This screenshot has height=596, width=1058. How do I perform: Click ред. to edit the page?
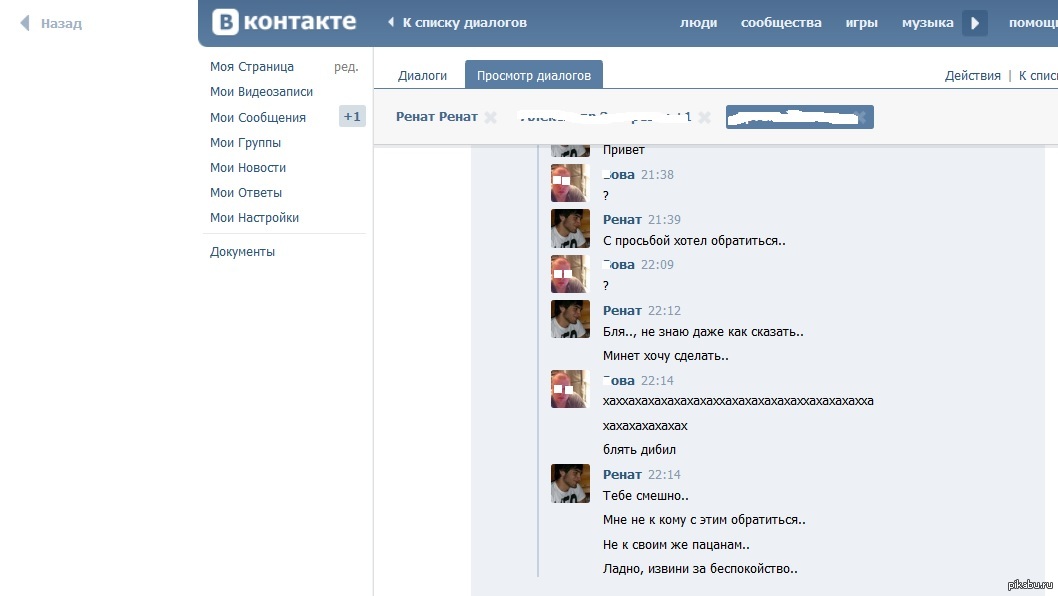click(x=346, y=67)
